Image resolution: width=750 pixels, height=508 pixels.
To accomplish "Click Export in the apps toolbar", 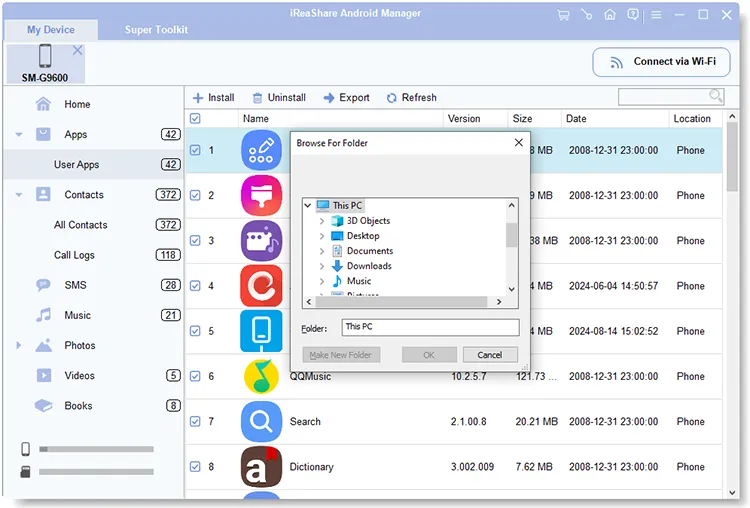I will [x=347, y=98].
